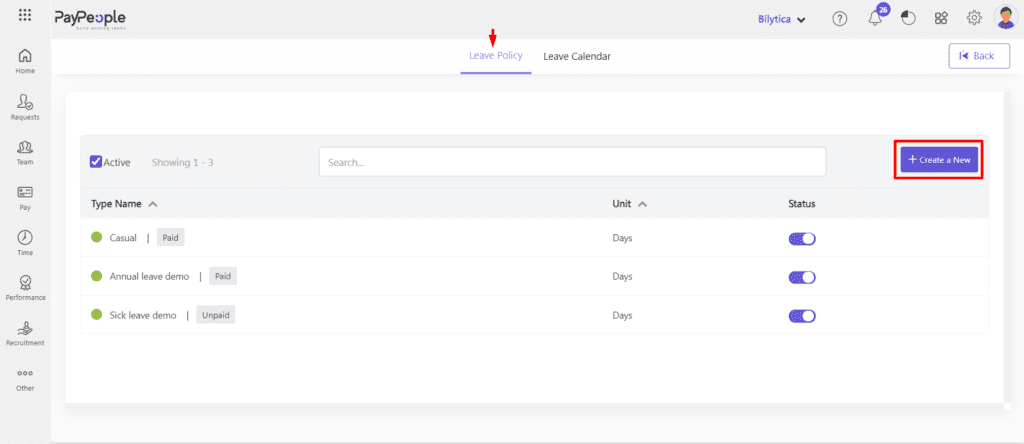Click the notification bell icon

tap(874, 19)
